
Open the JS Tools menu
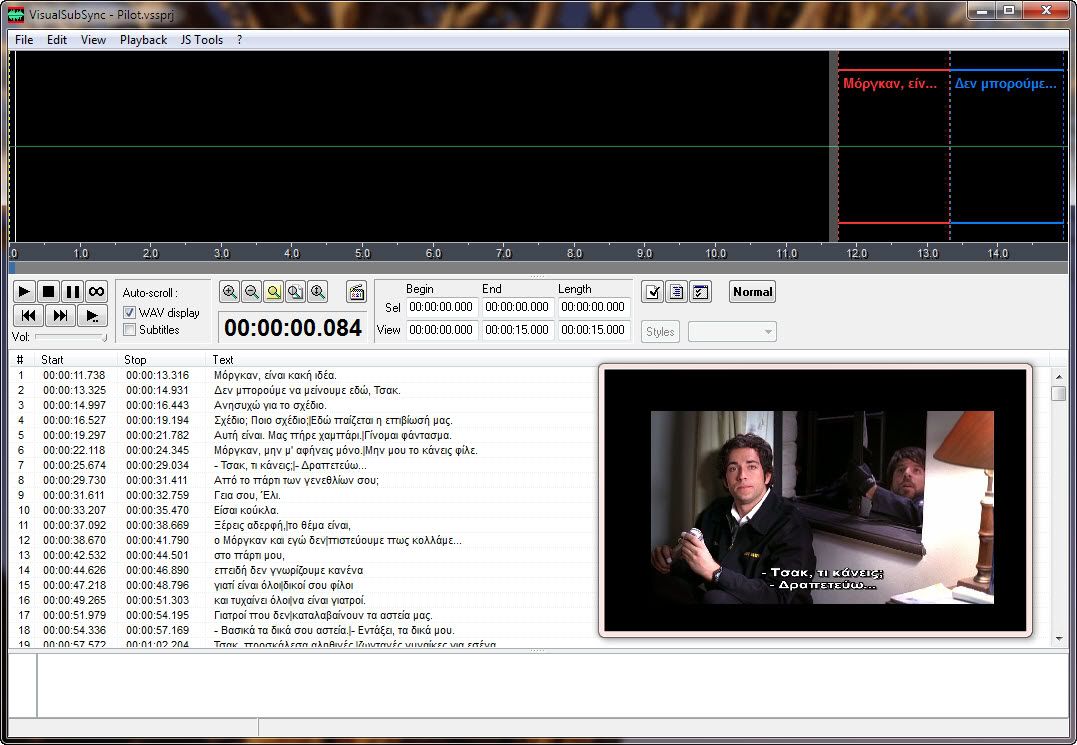pos(201,40)
